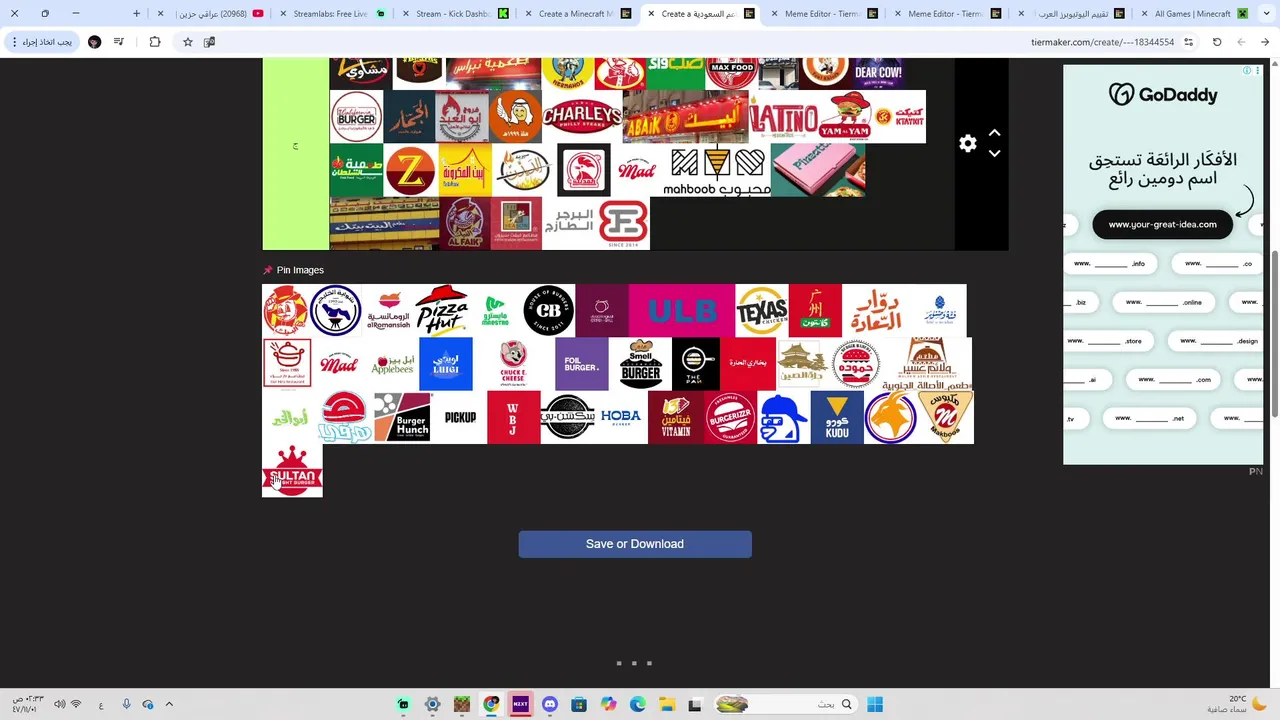Image resolution: width=1280 pixels, height=720 pixels.
Task: Switch to Streamlabs Free Live tab
Action: coord(330,14)
